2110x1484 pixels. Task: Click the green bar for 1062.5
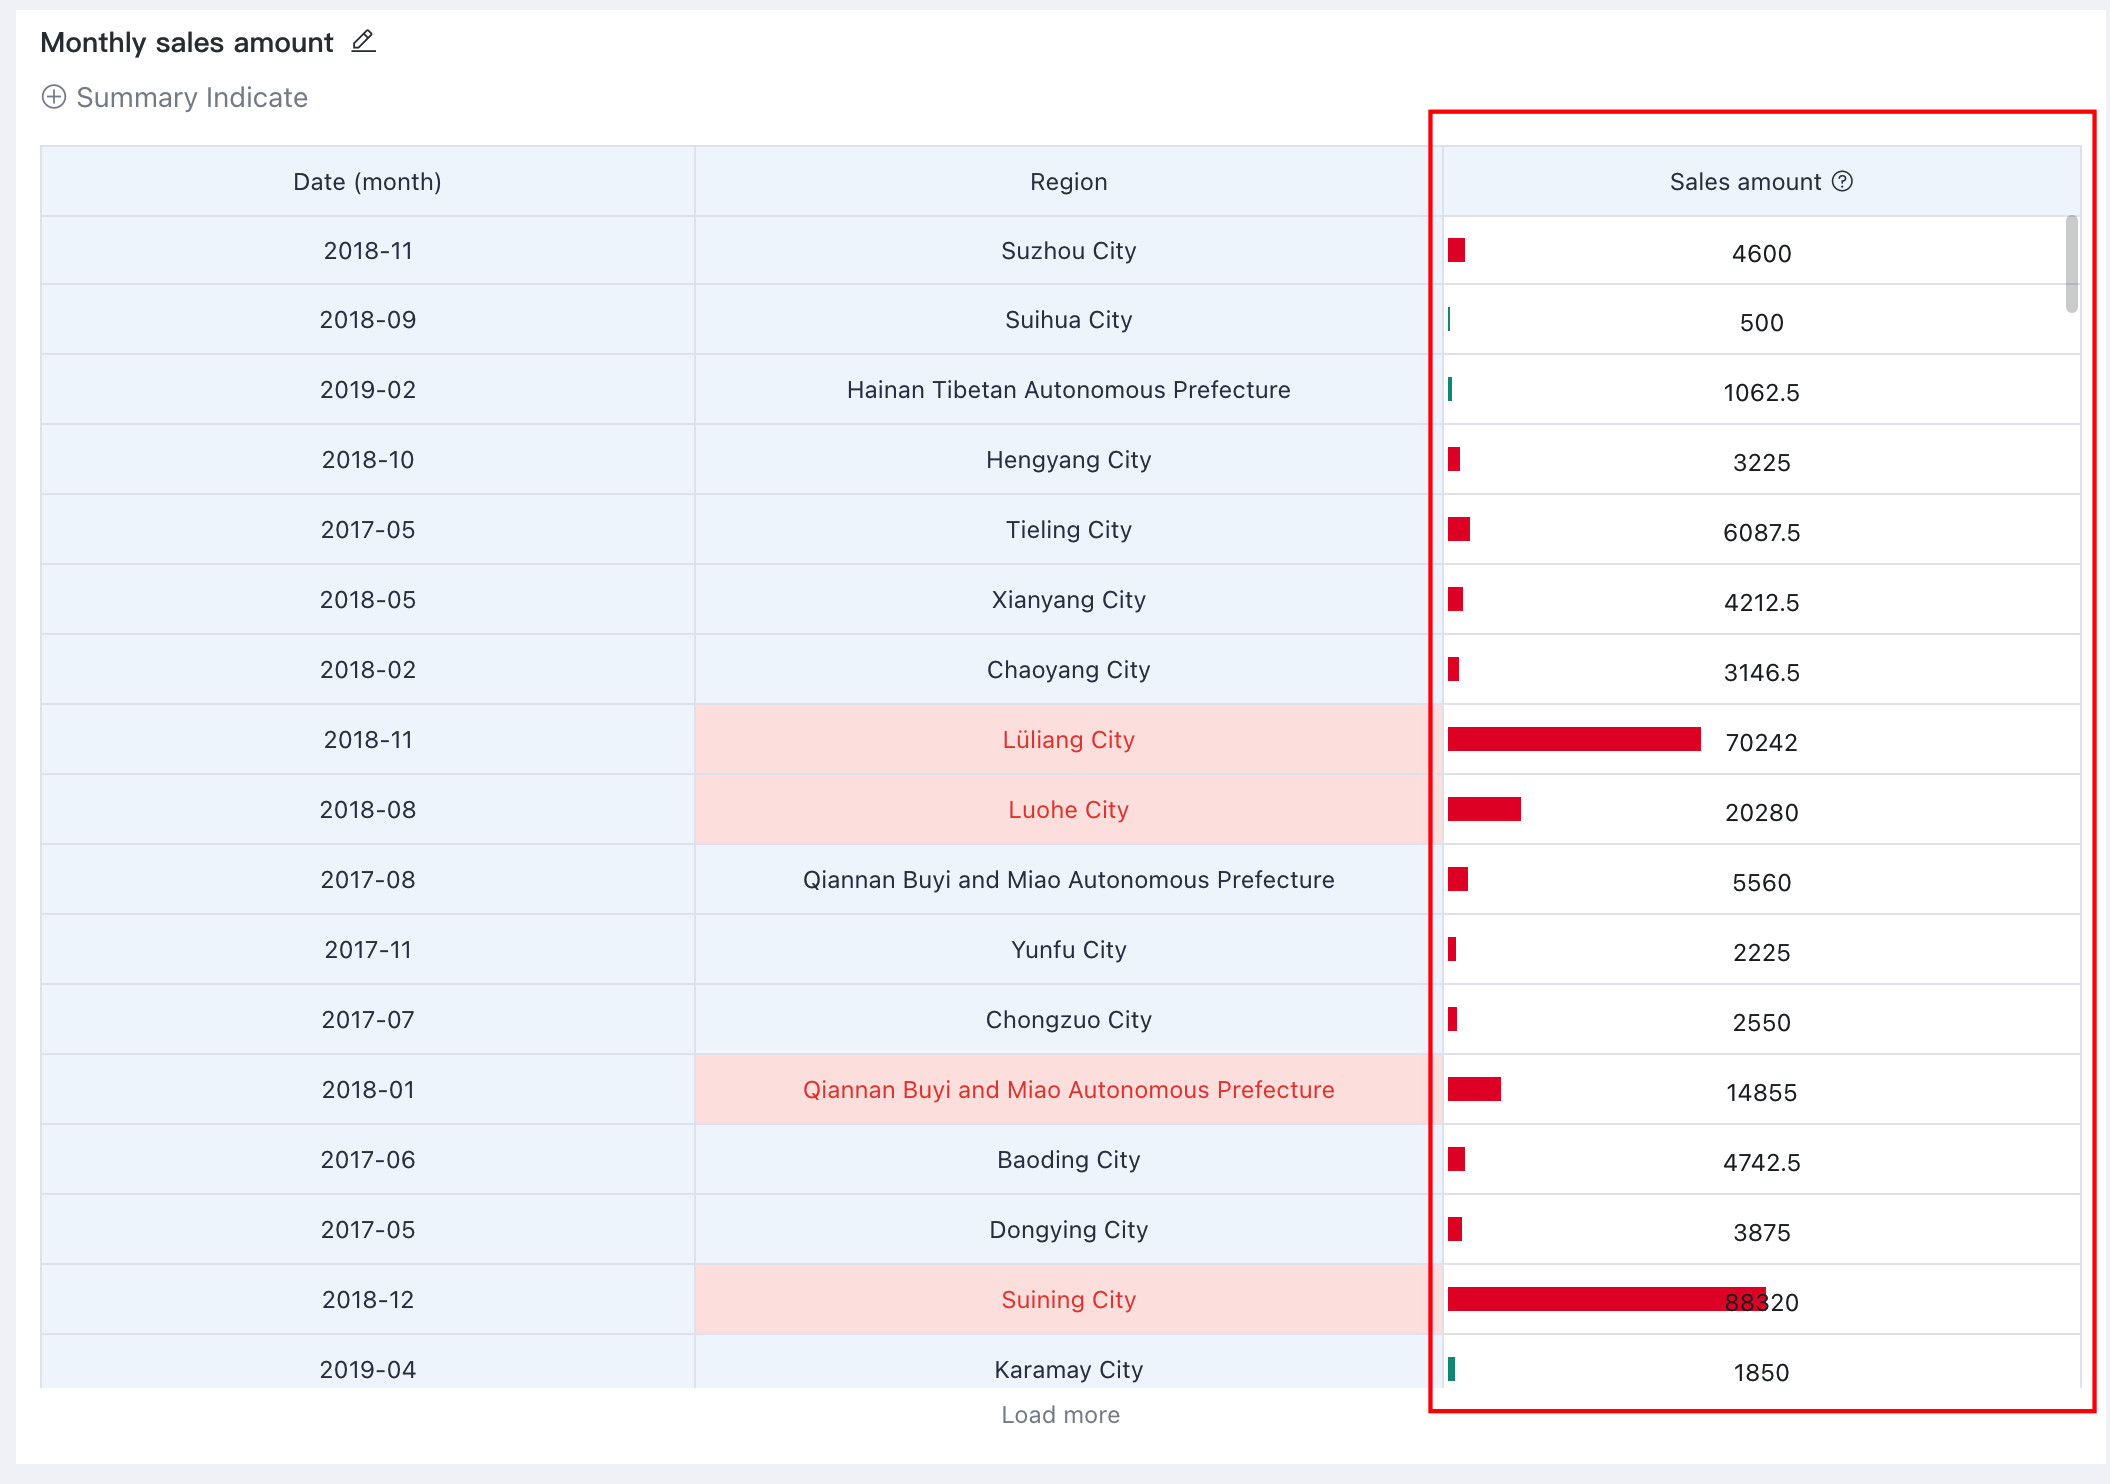click(x=1450, y=389)
